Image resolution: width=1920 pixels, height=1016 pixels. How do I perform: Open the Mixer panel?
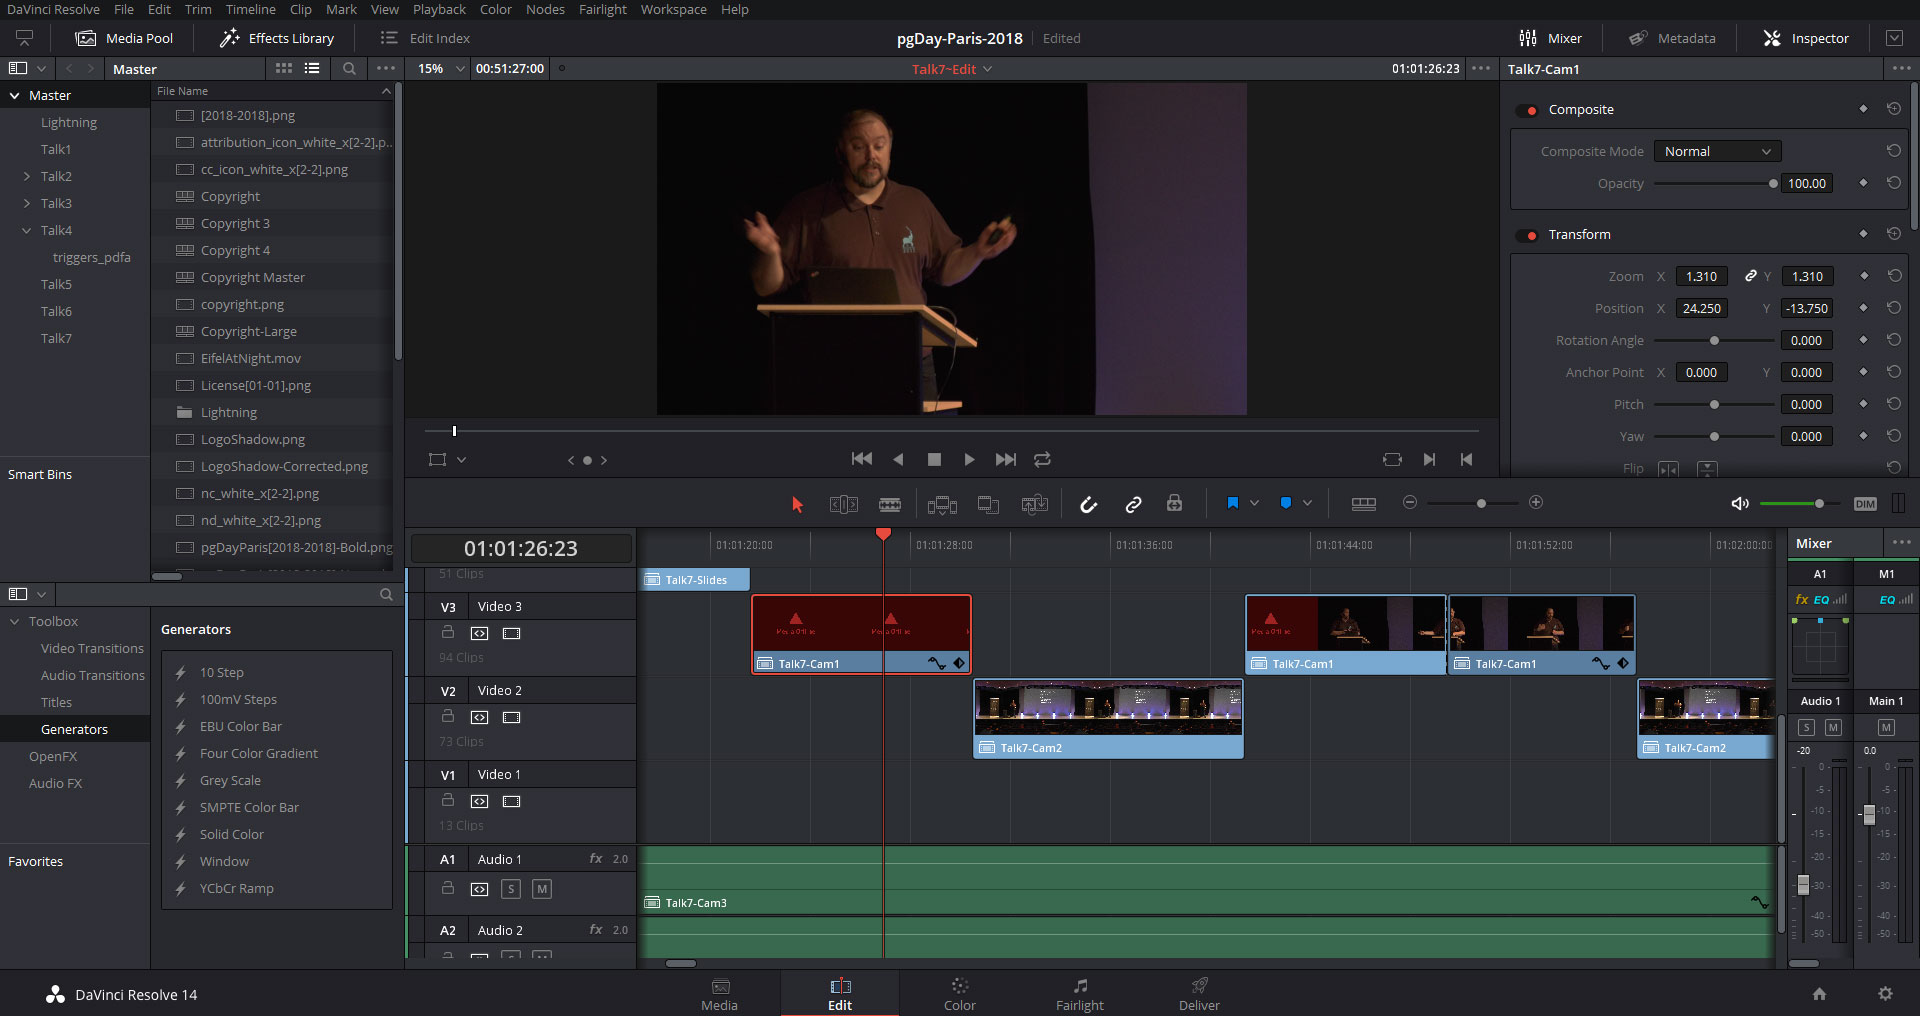coord(1550,38)
